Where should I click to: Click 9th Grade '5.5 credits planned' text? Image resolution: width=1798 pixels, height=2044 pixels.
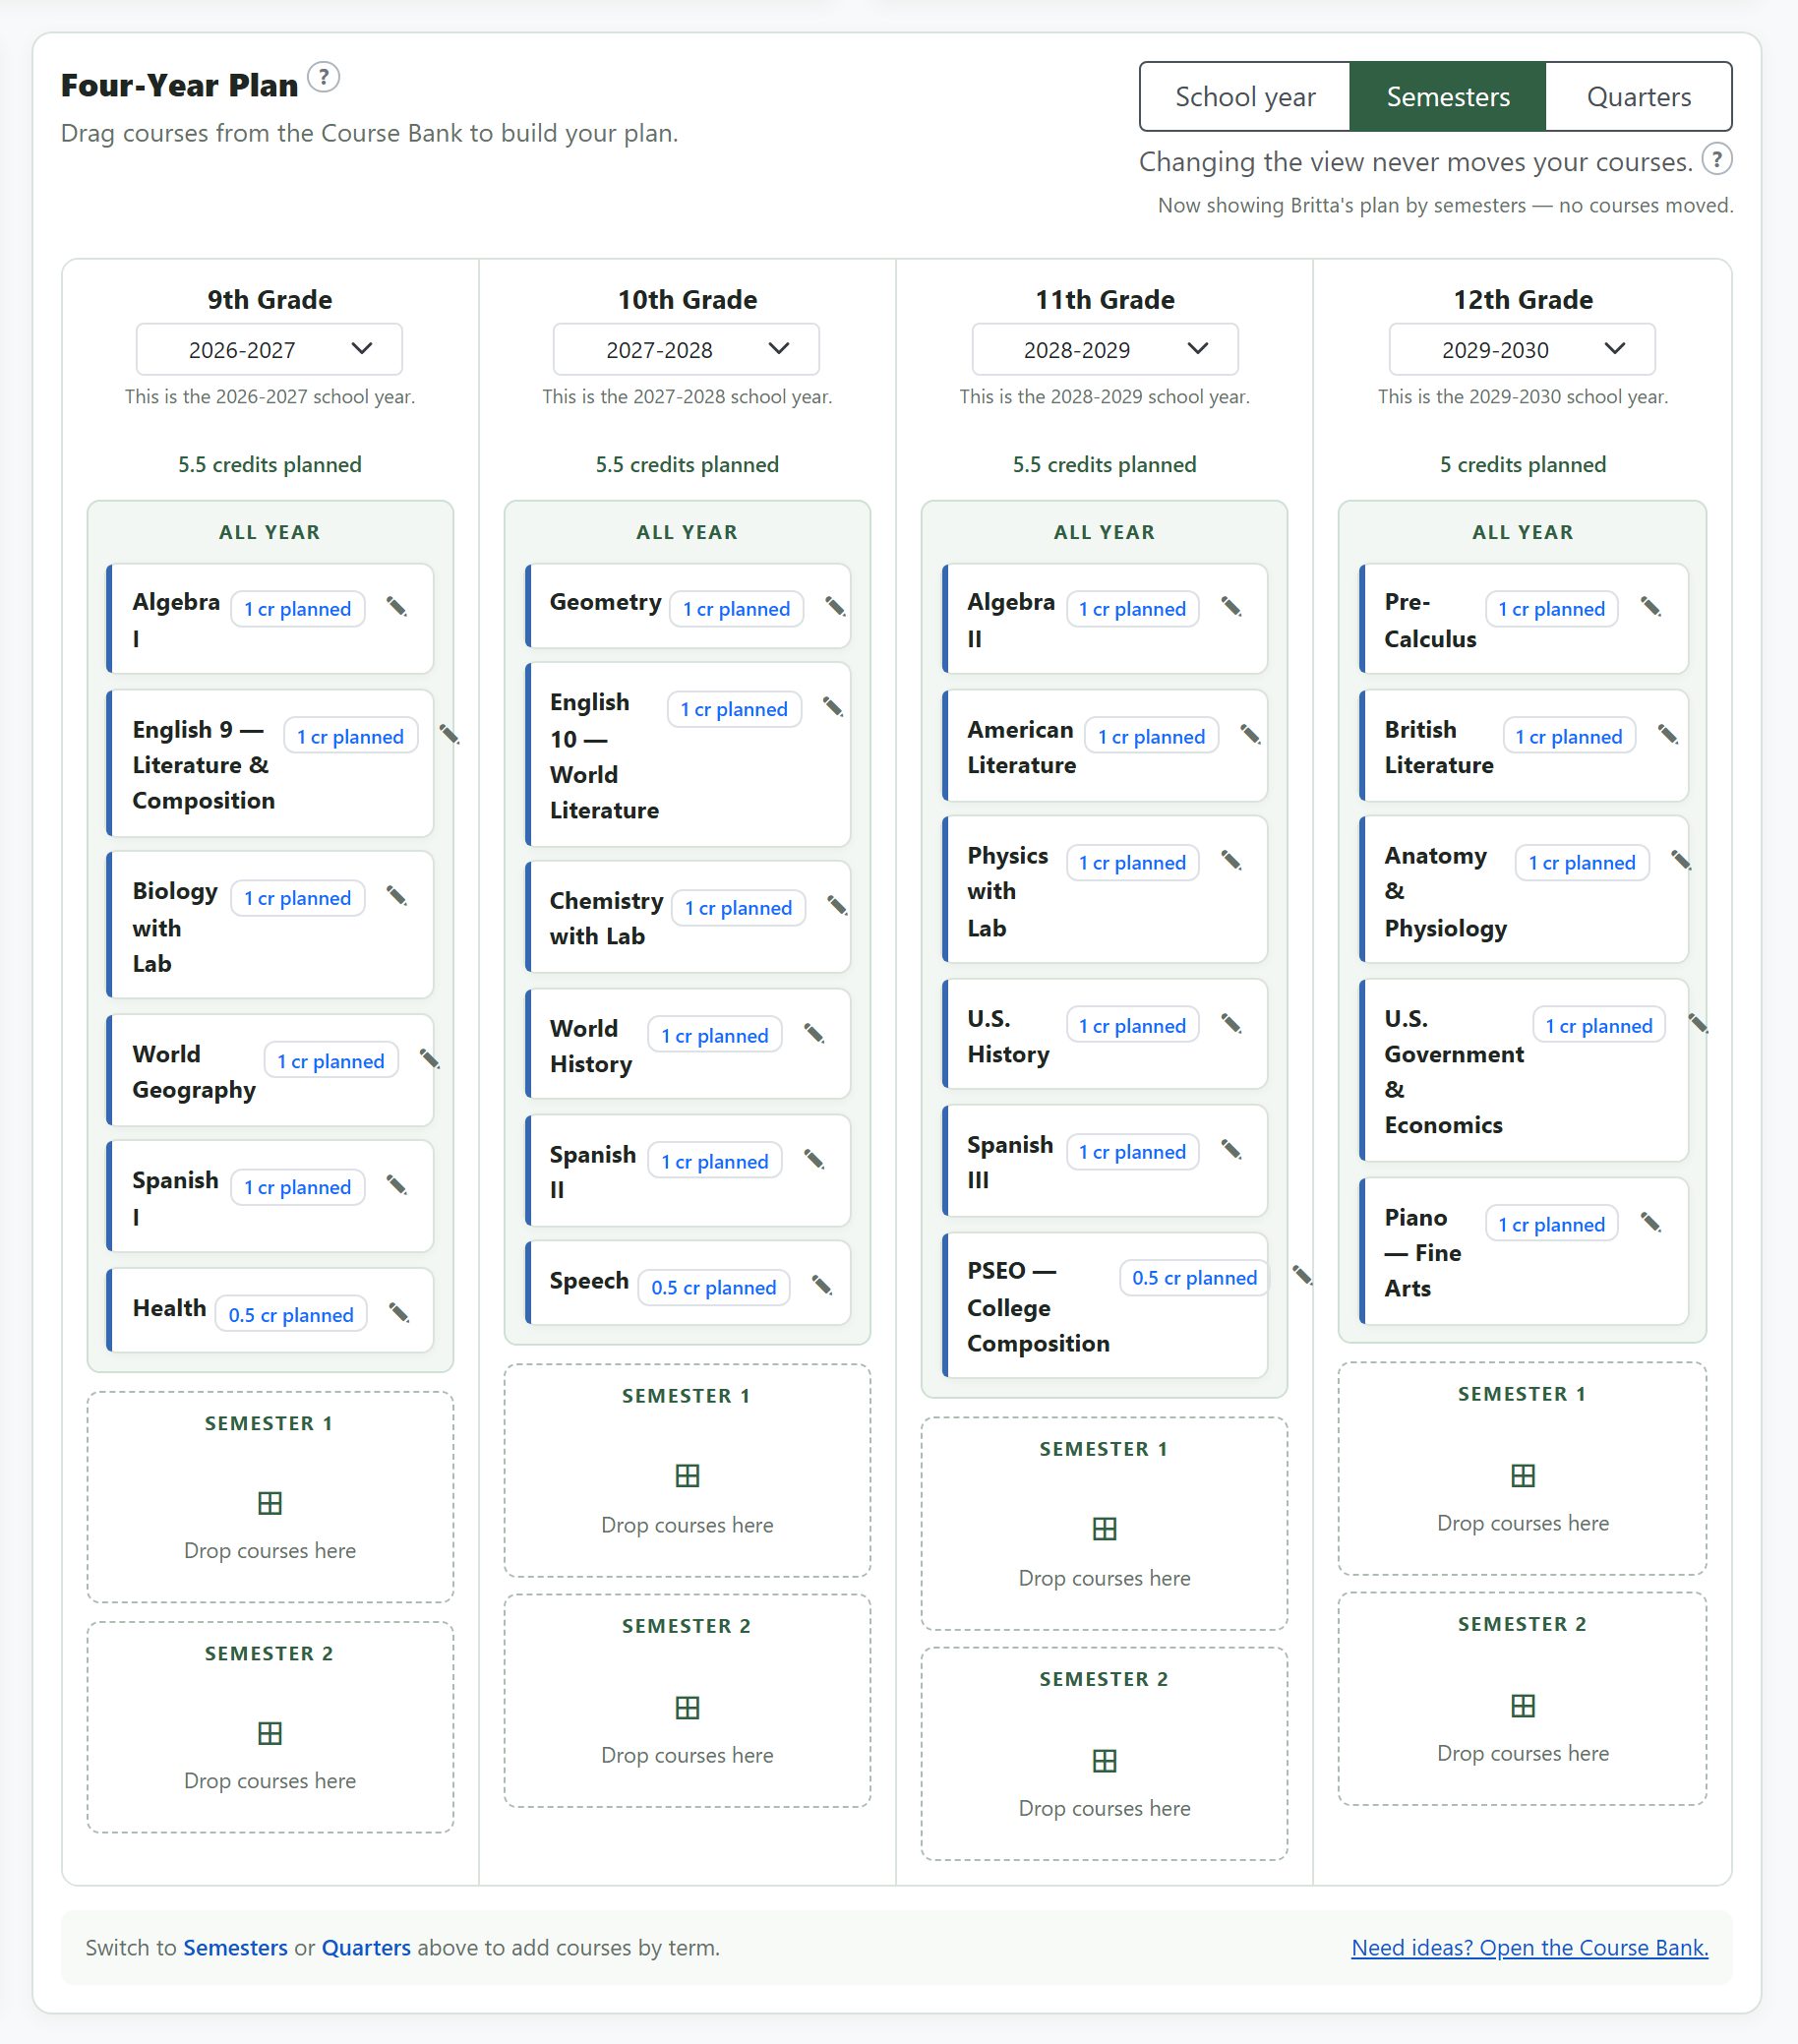(270, 464)
